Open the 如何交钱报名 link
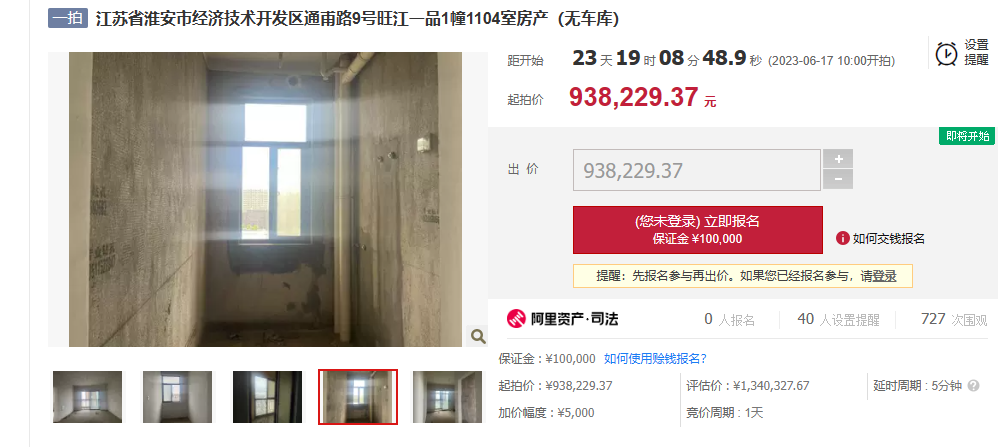The height and width of the screenshot is (447, 998). coord(889,239)
